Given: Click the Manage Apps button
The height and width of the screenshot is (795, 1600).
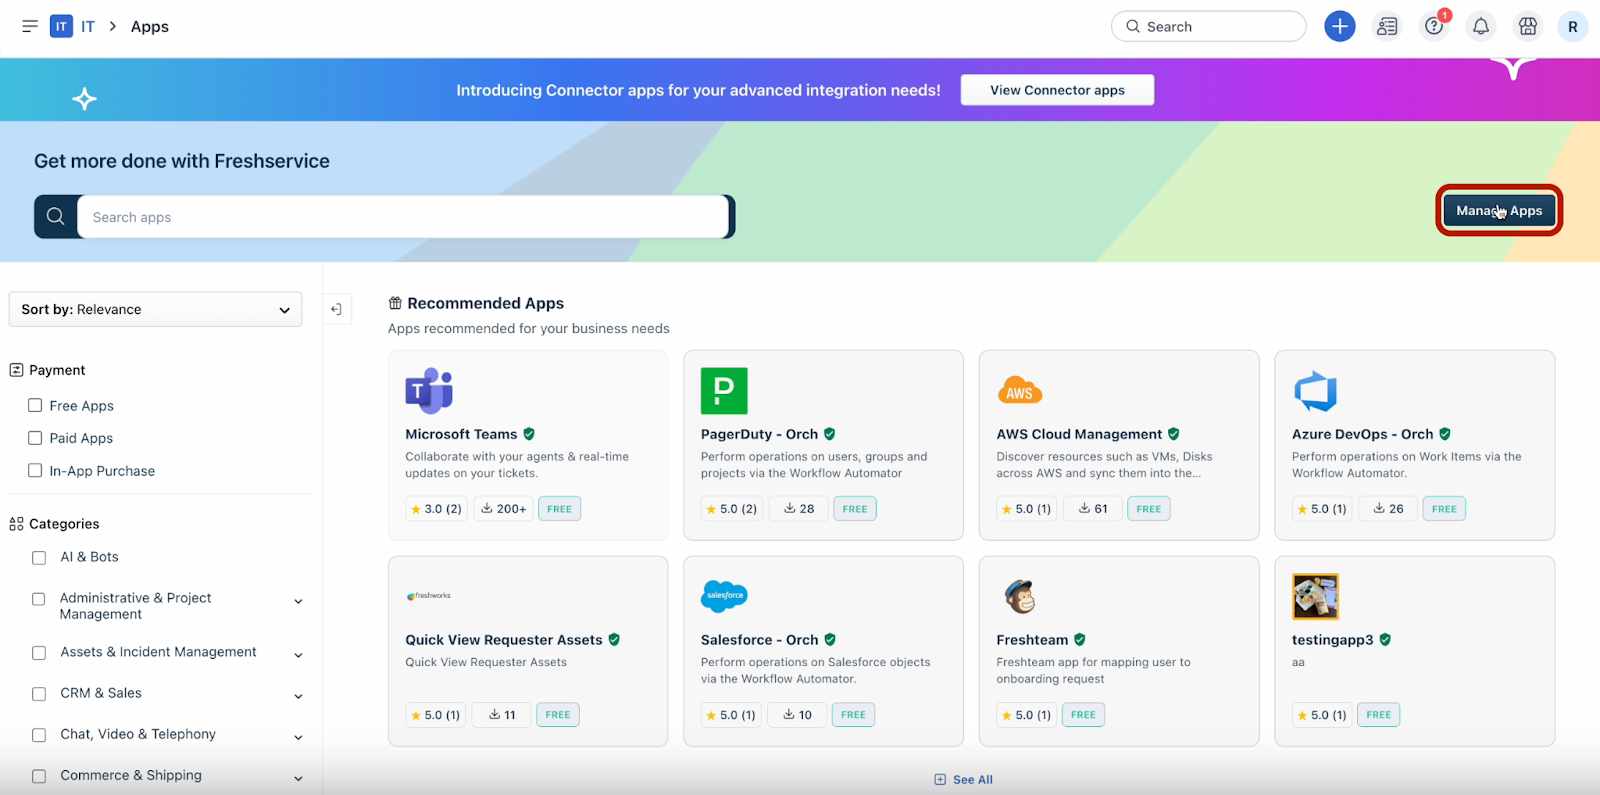Looking at the screenshot, I should 1499,210.
